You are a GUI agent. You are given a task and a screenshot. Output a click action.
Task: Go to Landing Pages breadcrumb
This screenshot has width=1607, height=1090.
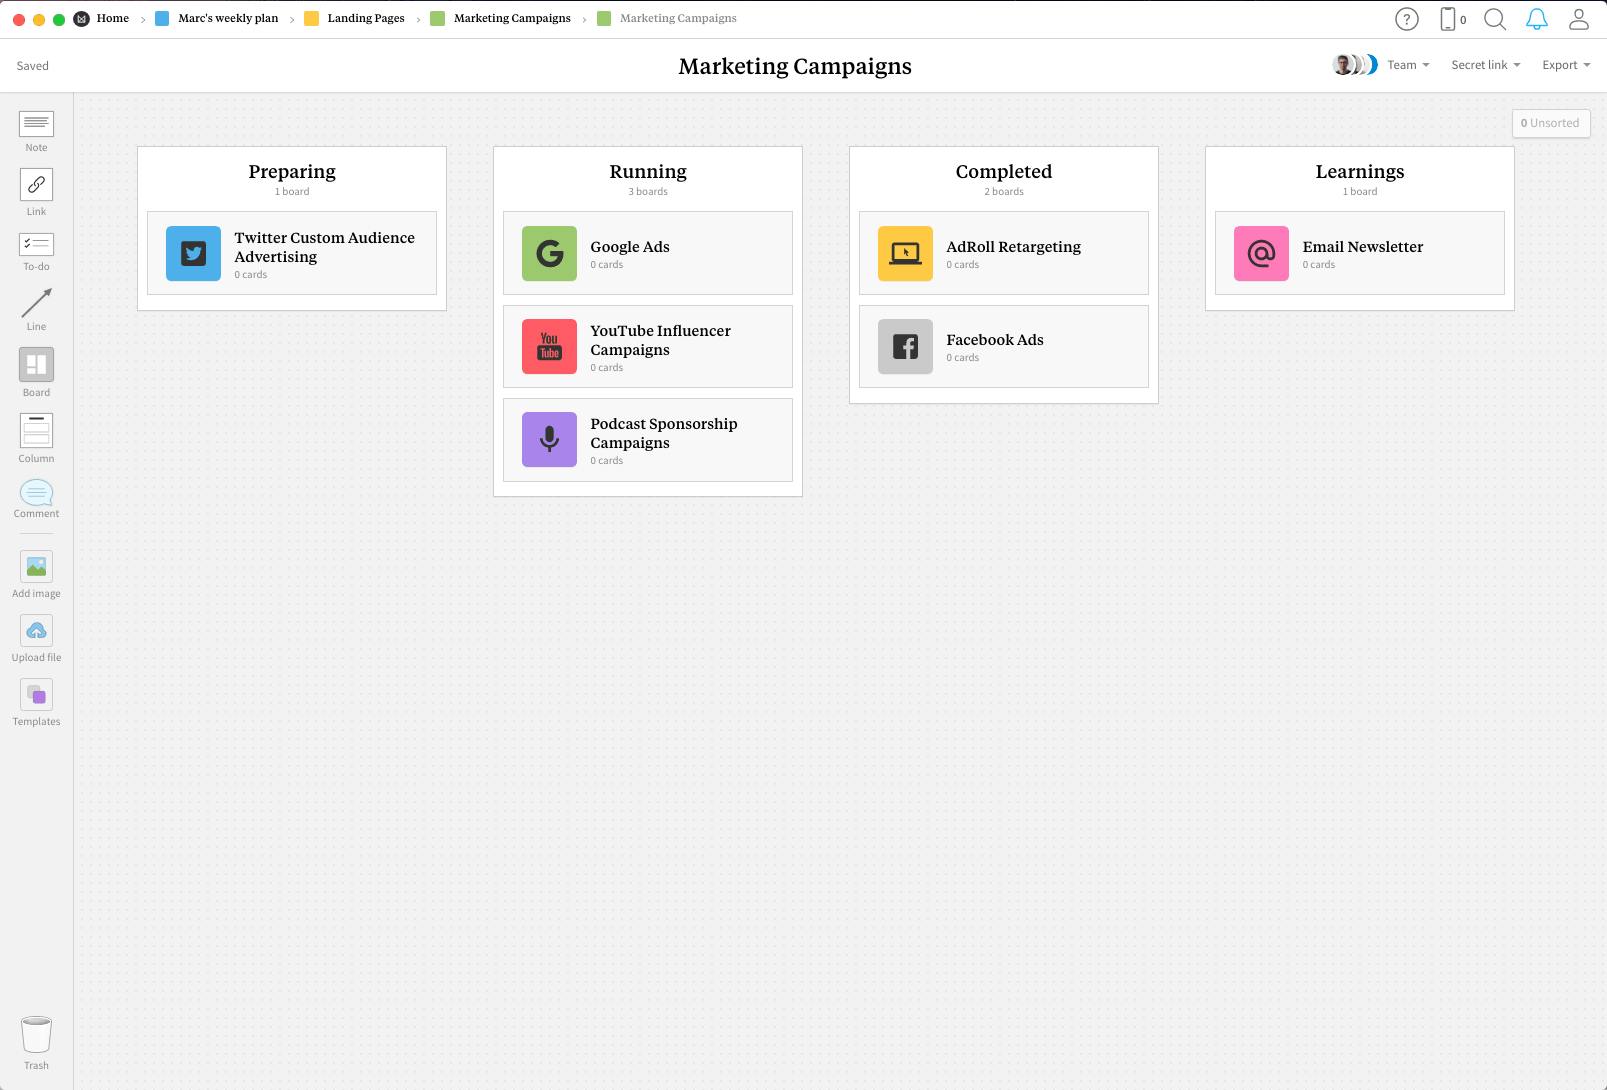point(366,18)
